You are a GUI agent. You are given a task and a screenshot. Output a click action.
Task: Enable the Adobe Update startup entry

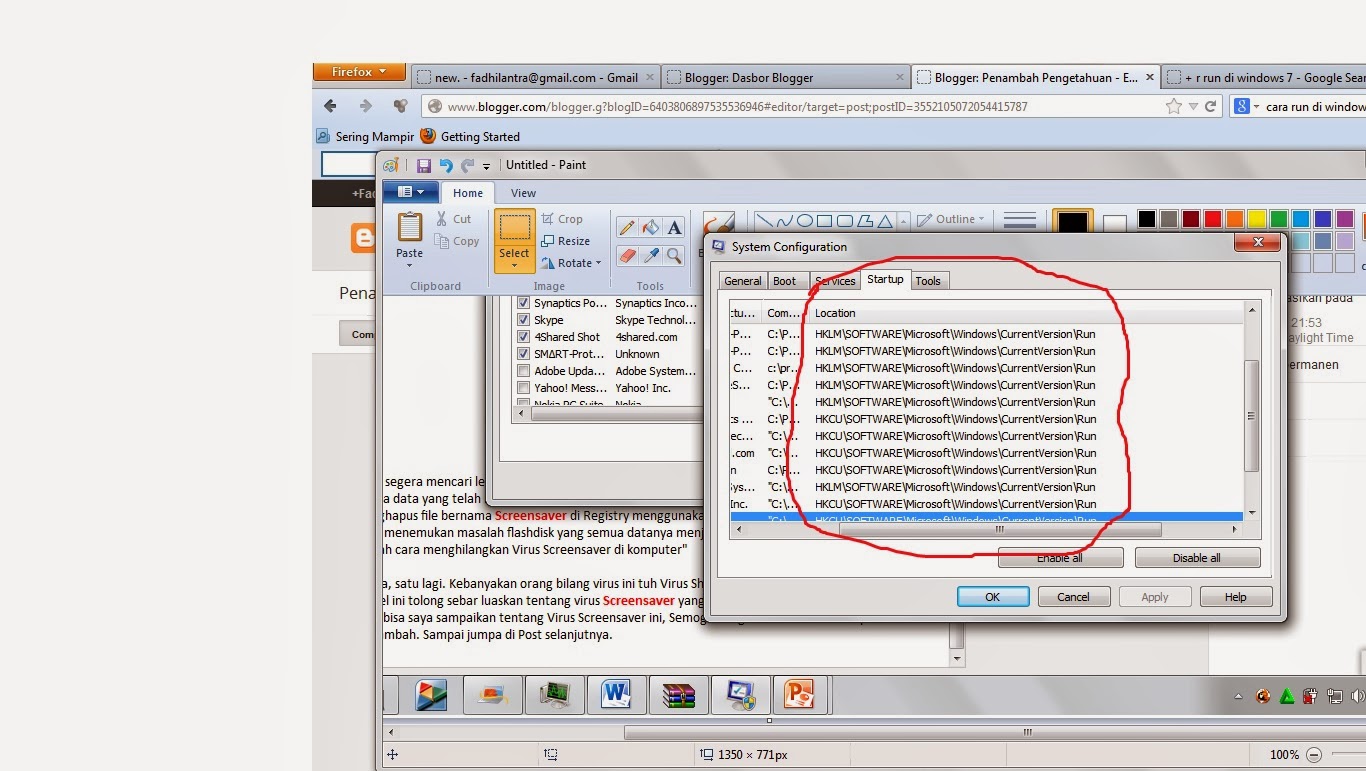coord(523,371)
